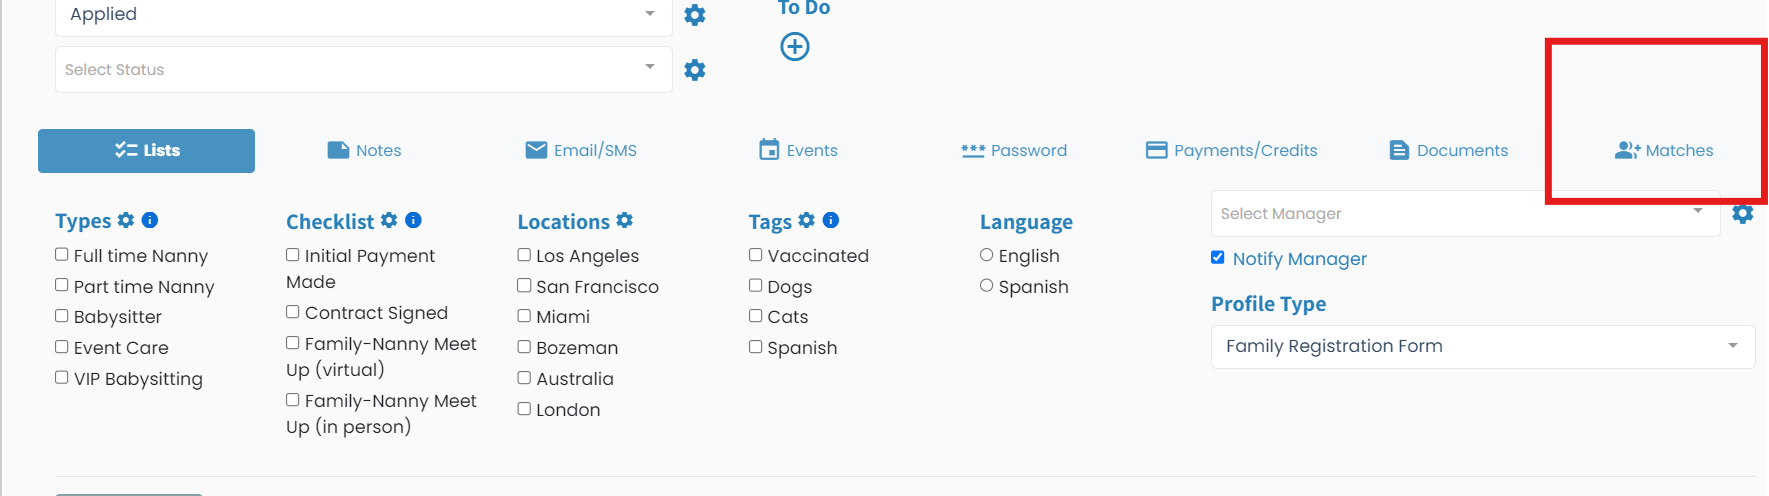Open the Email/SMS tab
Image resolution: width=1769 pixels, height=496 pixels.
pos(581,151)
